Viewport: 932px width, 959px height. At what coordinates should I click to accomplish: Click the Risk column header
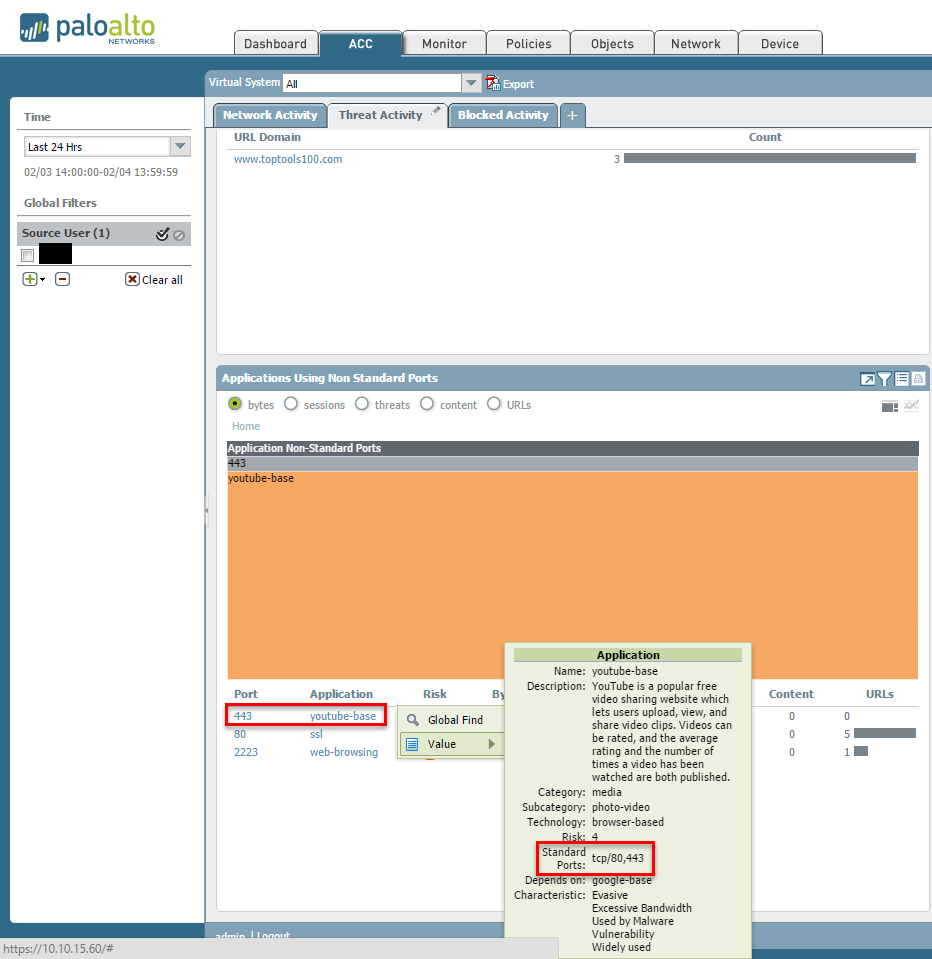435,694
